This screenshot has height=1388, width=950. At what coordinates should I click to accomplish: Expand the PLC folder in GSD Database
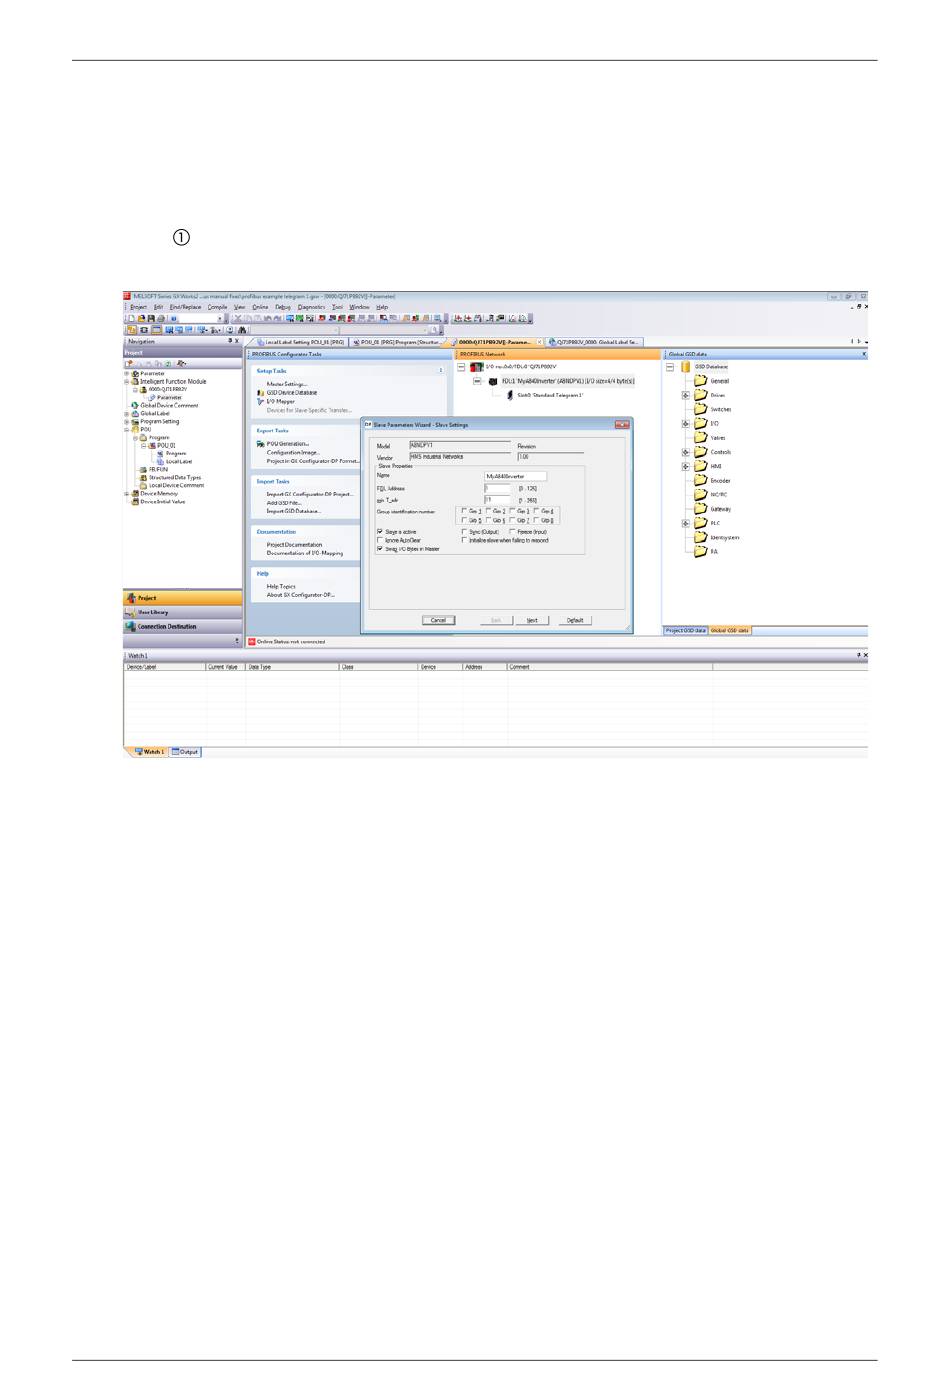(x=686, y=523)
